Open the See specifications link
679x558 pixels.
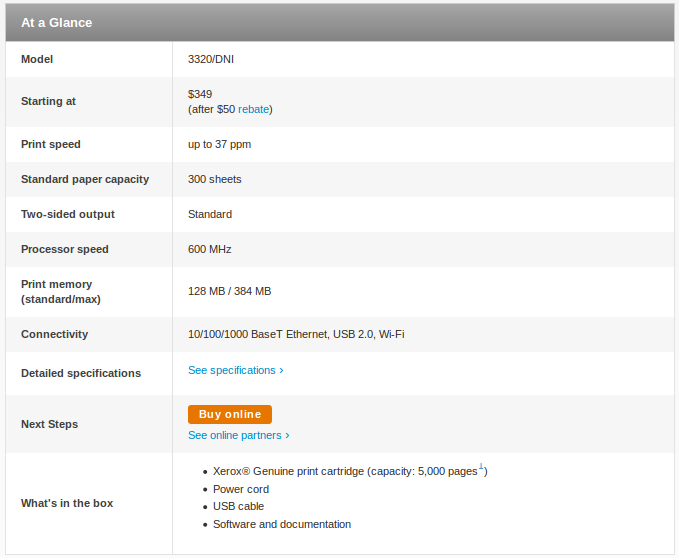tap(235, 370)
